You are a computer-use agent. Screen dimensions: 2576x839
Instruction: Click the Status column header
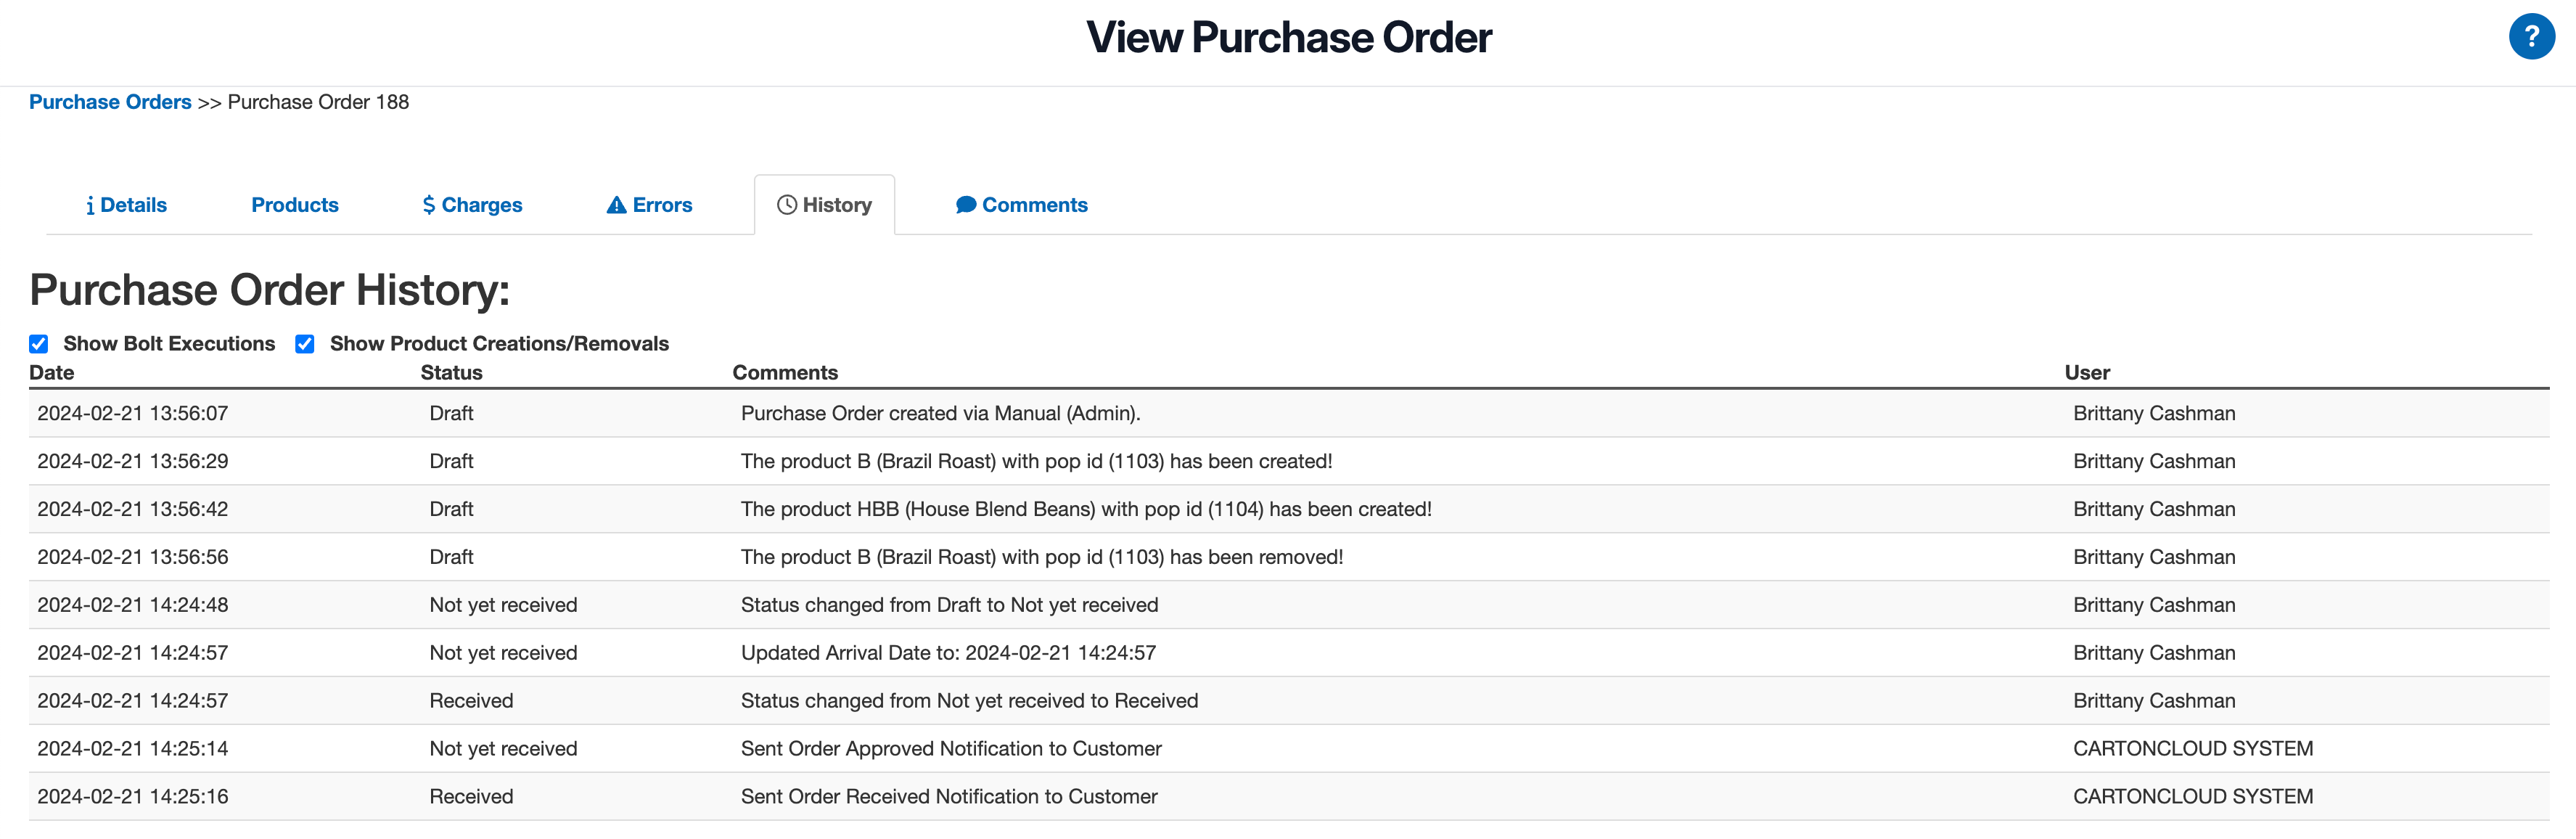[451, 372]
